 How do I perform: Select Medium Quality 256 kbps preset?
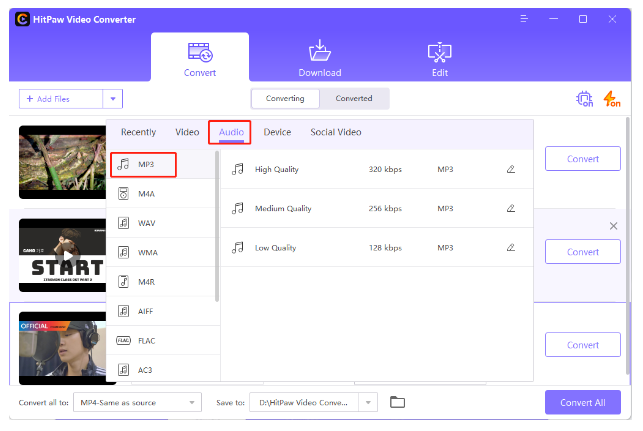376,208
